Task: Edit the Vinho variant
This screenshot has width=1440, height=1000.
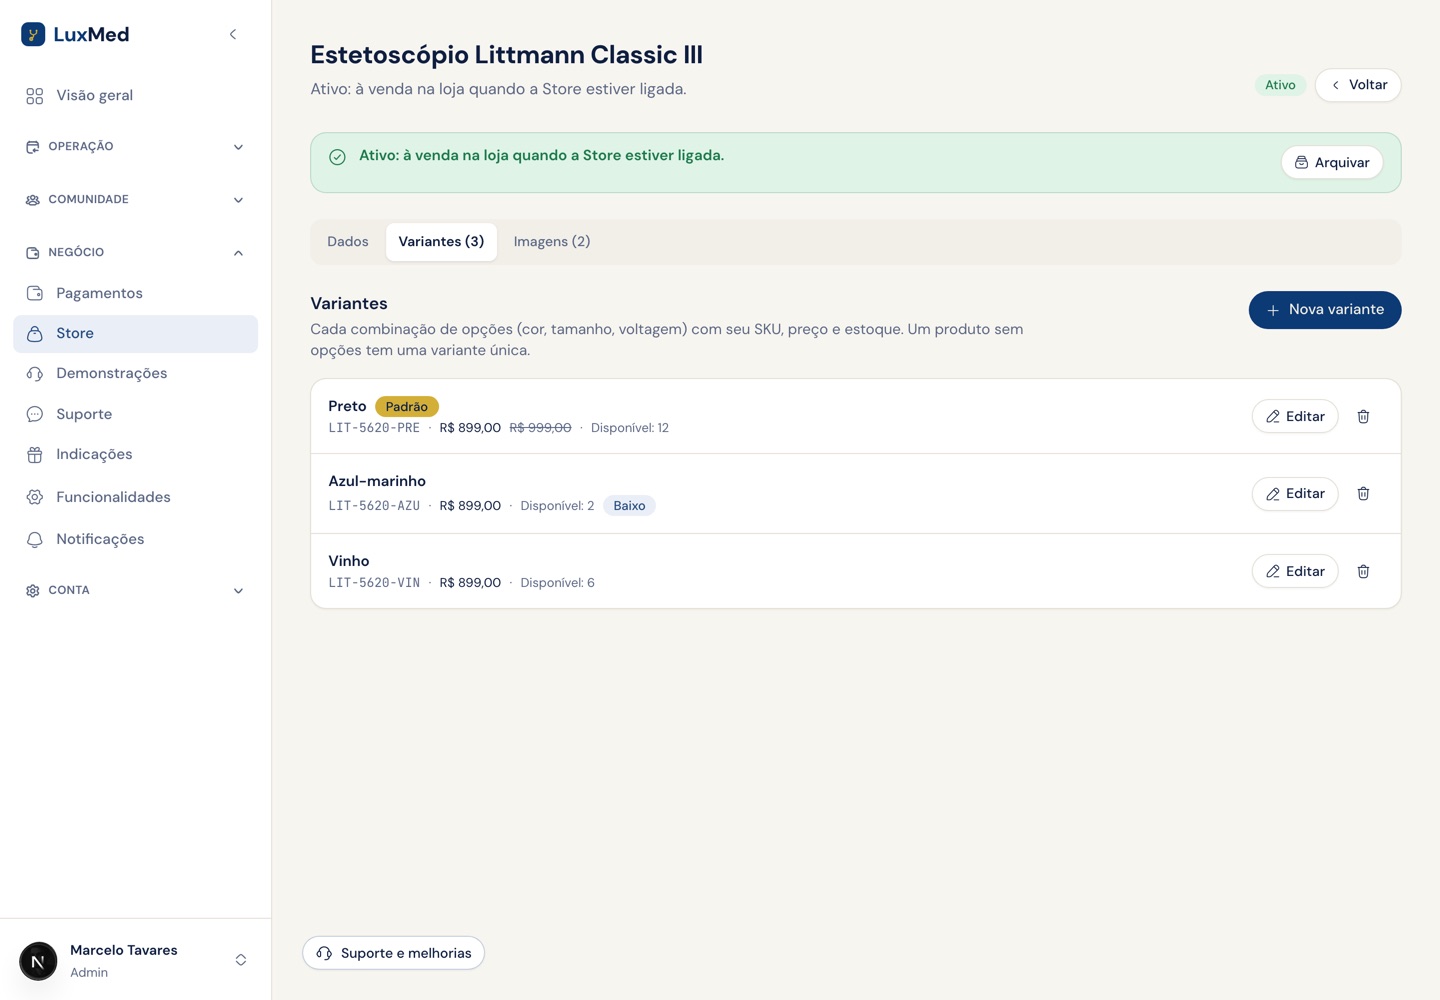Action: click(x=1295, y=572)
